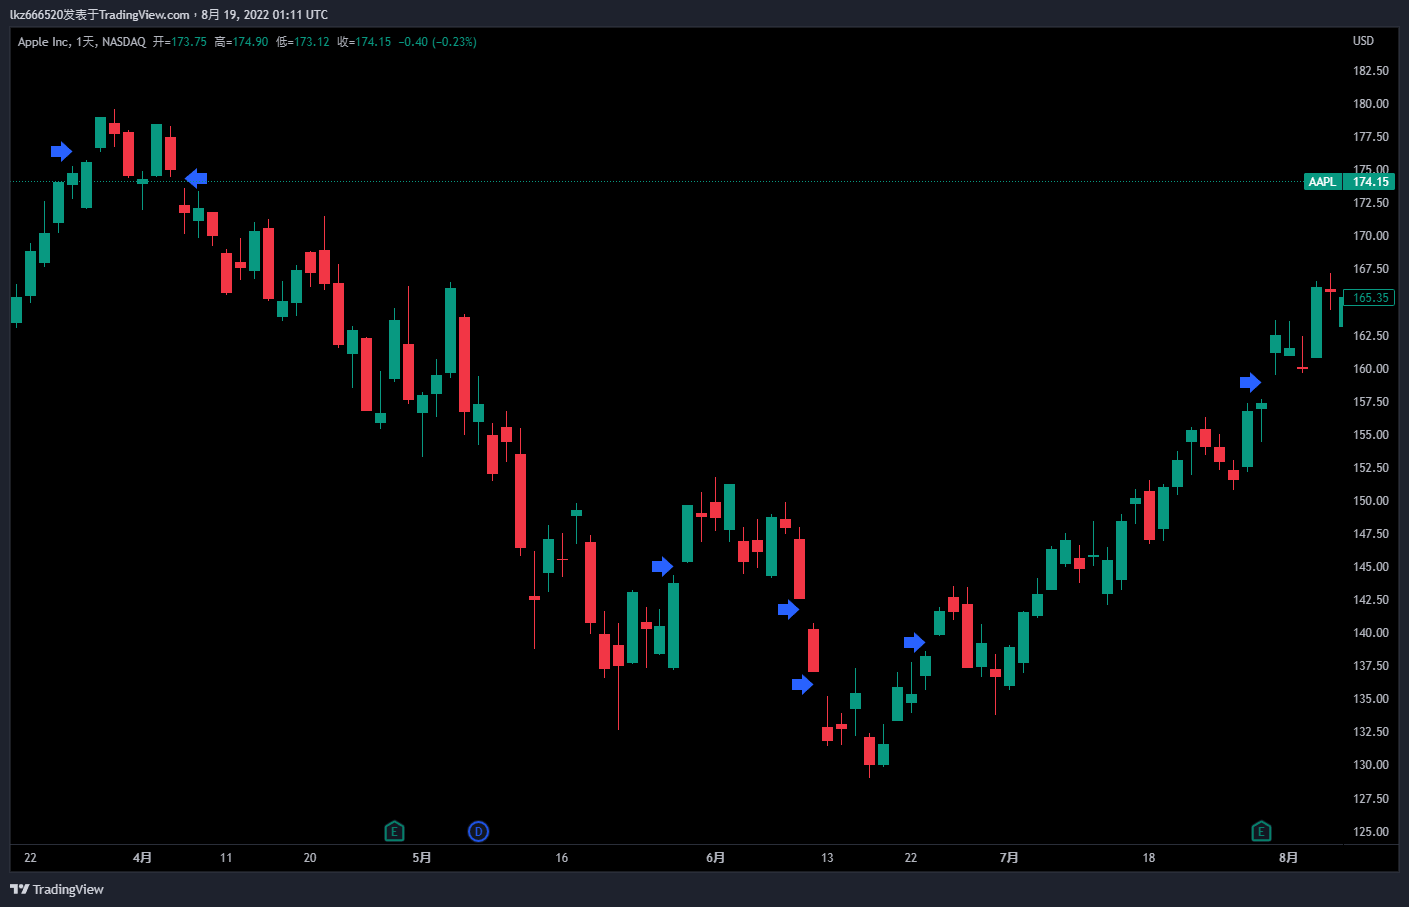Click the 140.00 price axis label
Viewport: 1409px width, 907px height.
pyautogui.click(x=1371, y=633)
